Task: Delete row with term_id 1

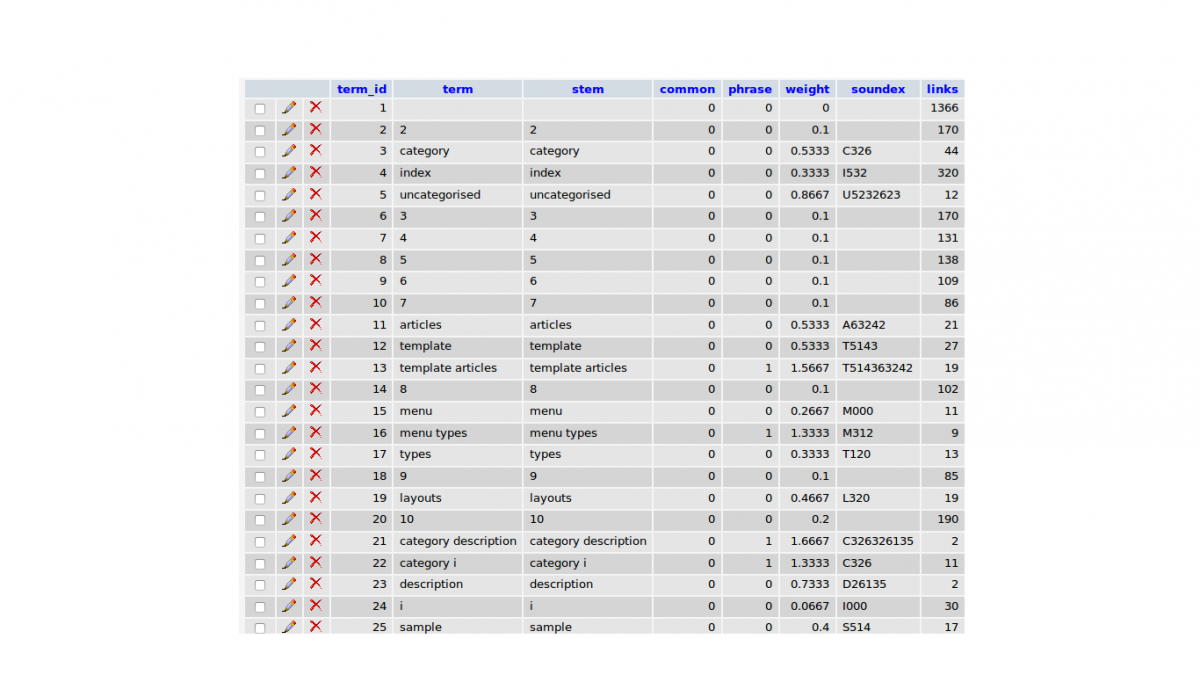Action: [x=315, y=107]
